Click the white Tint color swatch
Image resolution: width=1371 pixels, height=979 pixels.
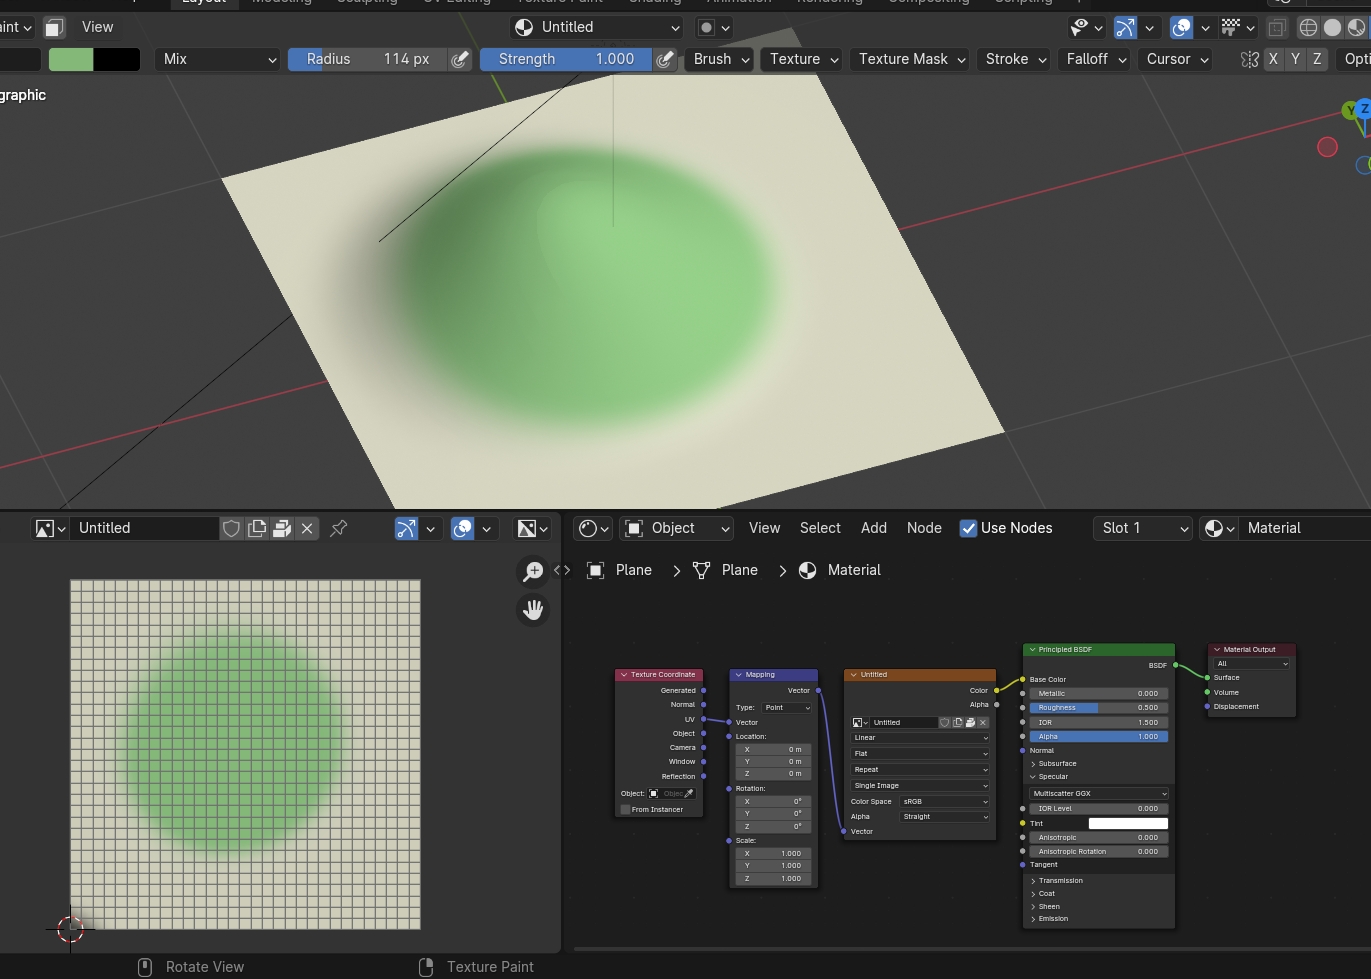[1128, 823]
